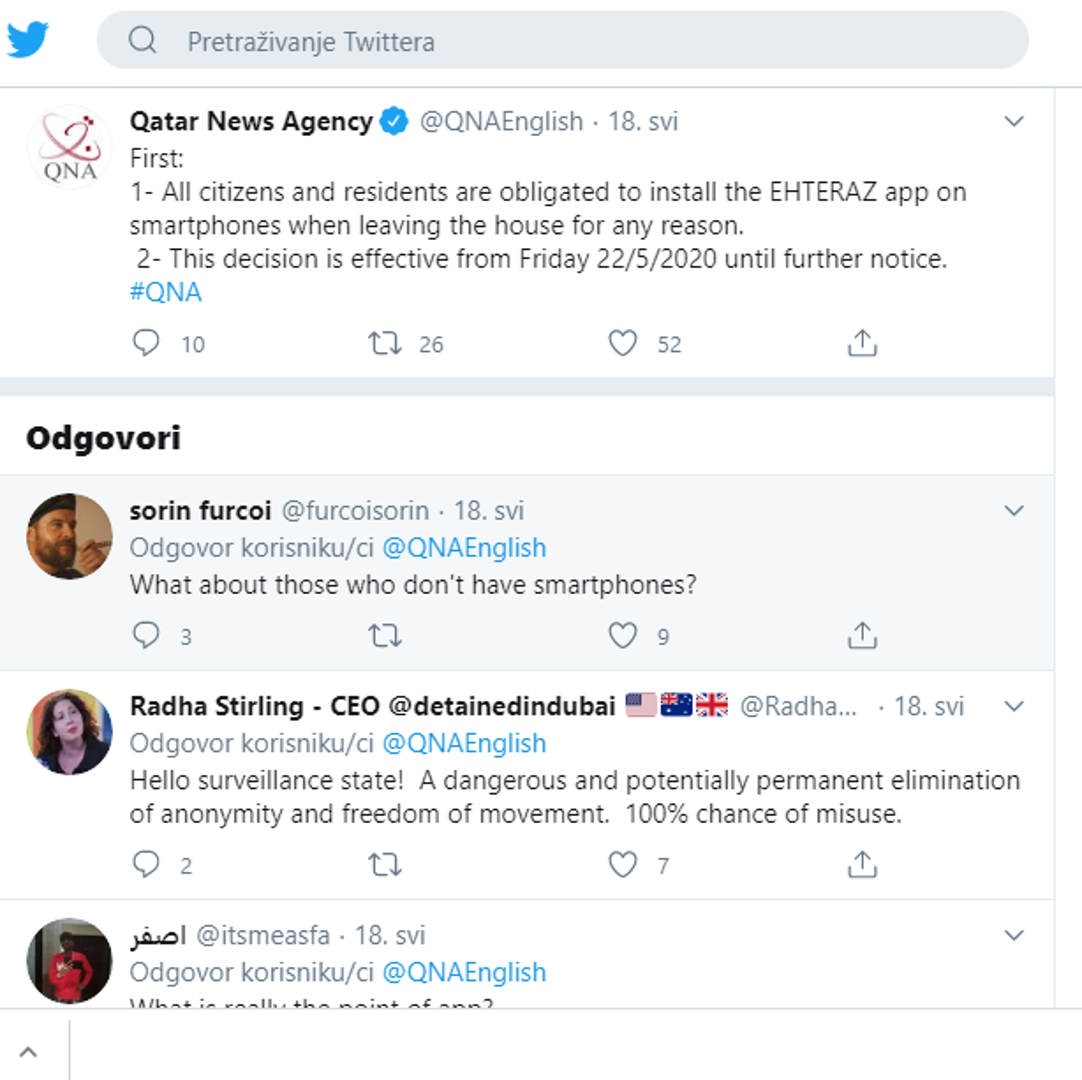Open Qatar News Agency tweet options chevron
Viewport: 1082px width, 1080px height.
1014,122
